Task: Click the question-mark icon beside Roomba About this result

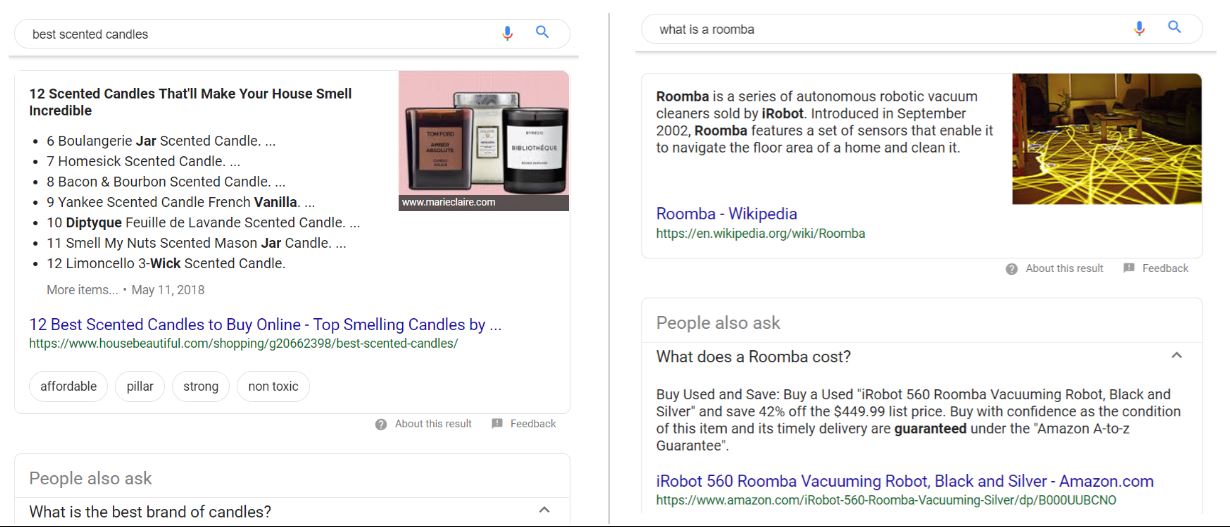Action: click(x=1012, y=269)
